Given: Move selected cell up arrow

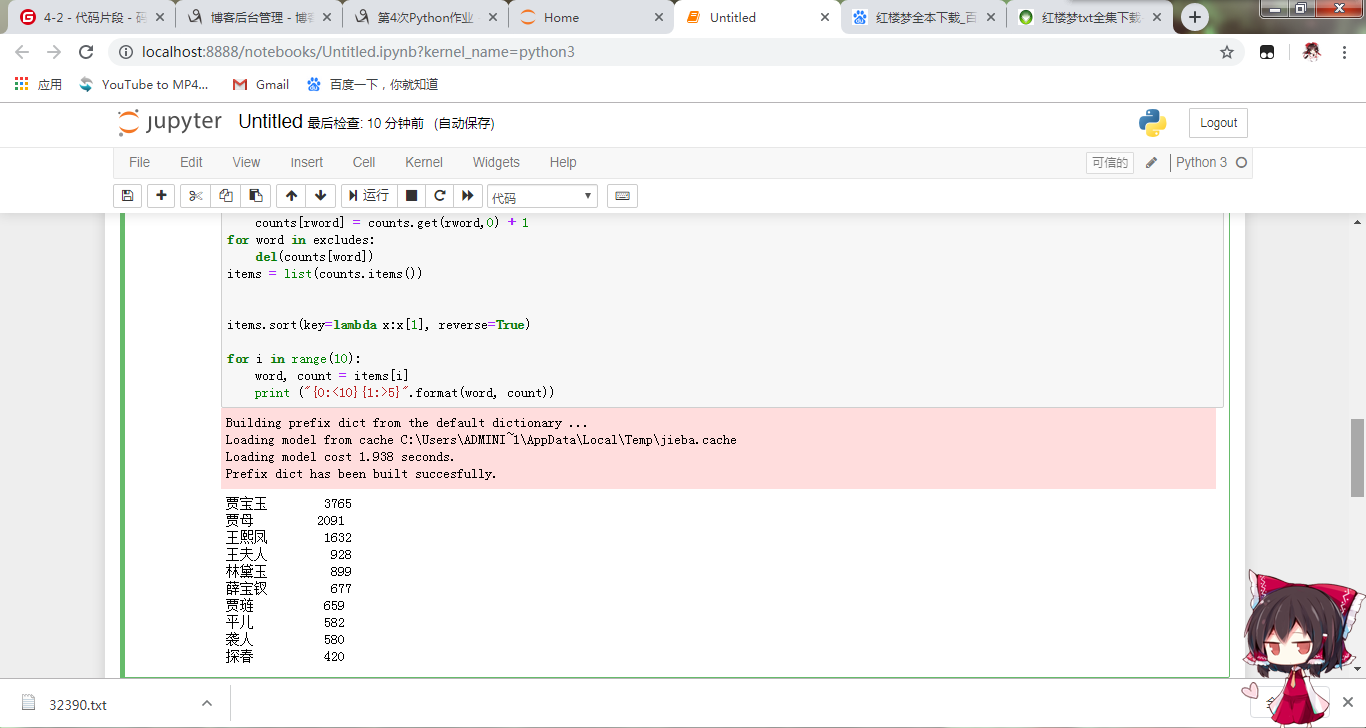Looking at the screenshot, I should 291,196.
